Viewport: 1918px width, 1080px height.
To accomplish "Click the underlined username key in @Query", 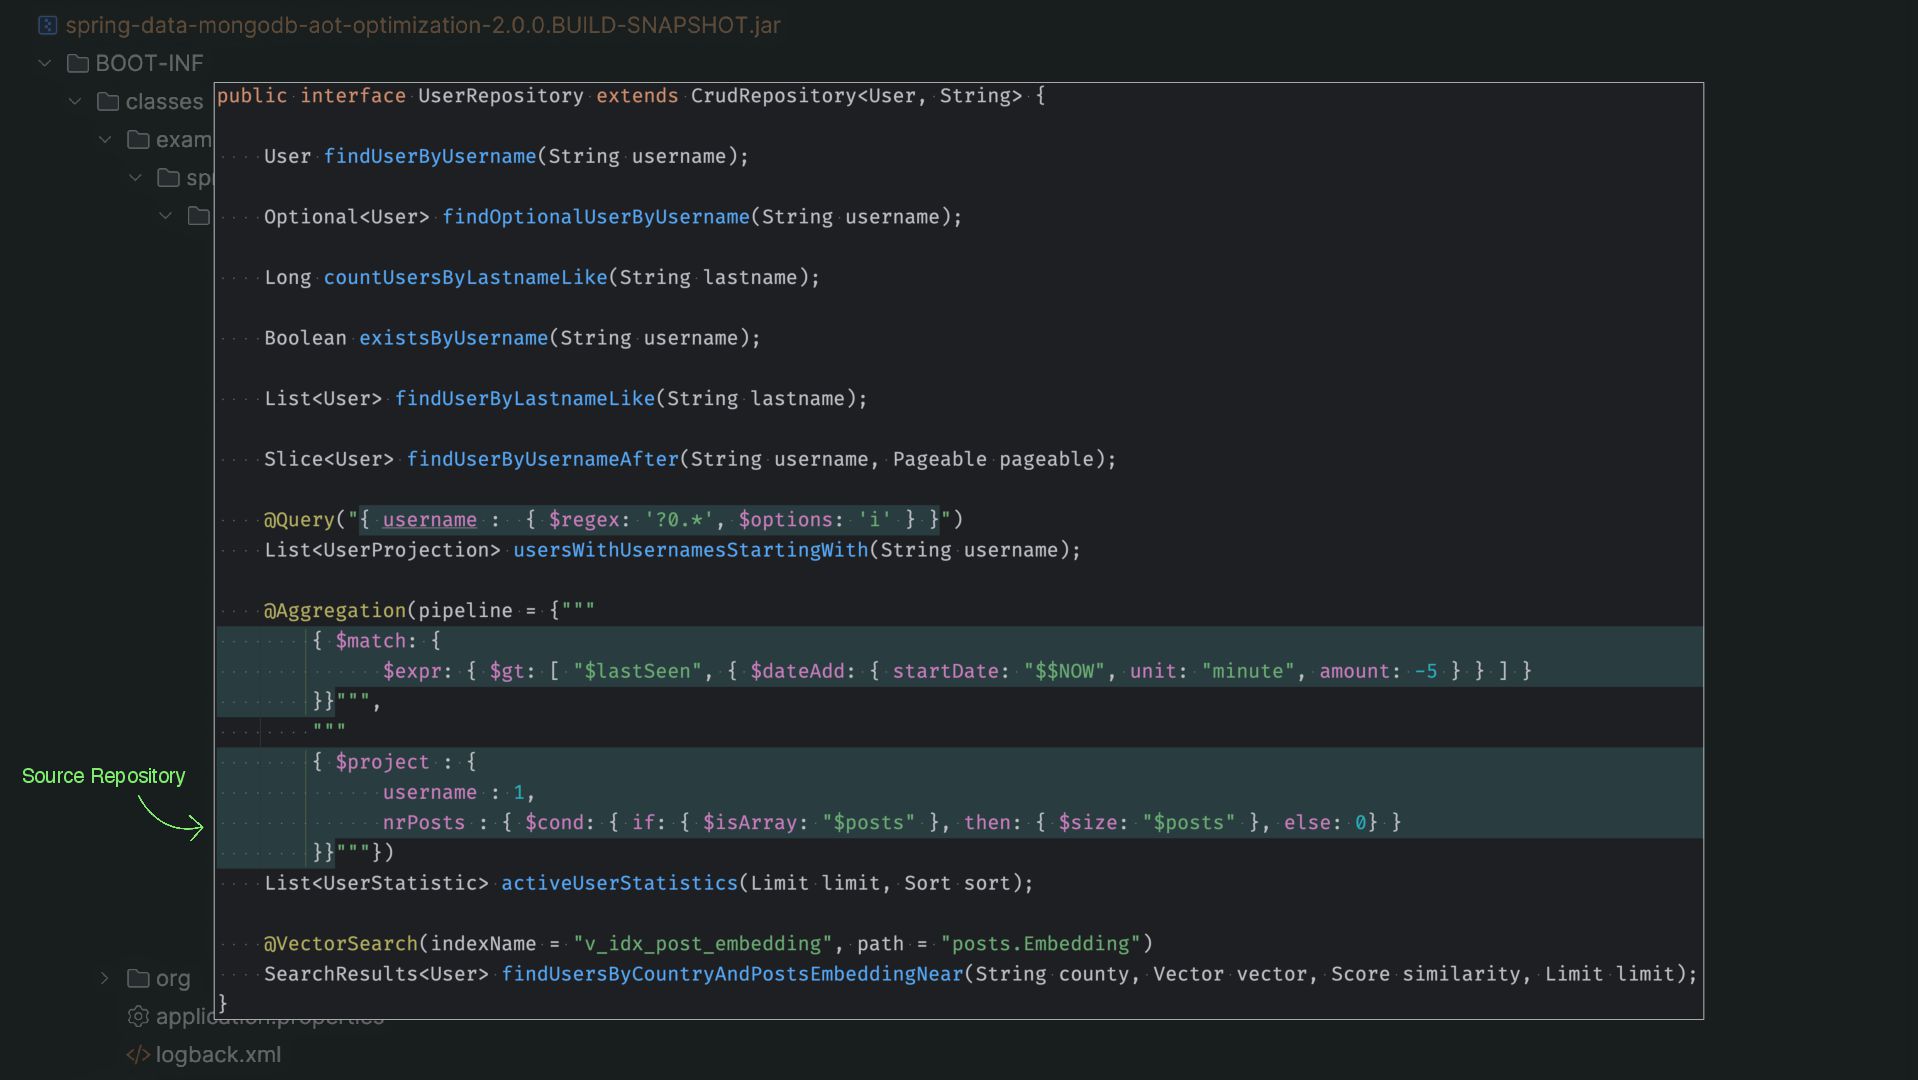I will pos(429,520).
